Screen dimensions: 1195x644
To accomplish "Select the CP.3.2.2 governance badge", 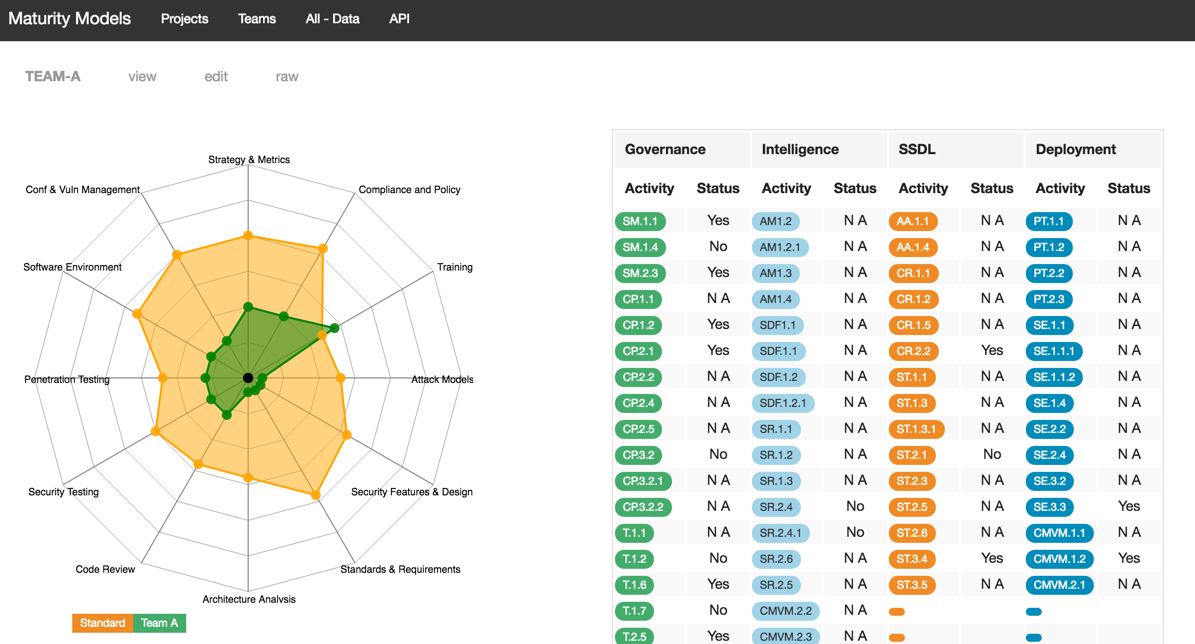I will [x=643, y=507].
